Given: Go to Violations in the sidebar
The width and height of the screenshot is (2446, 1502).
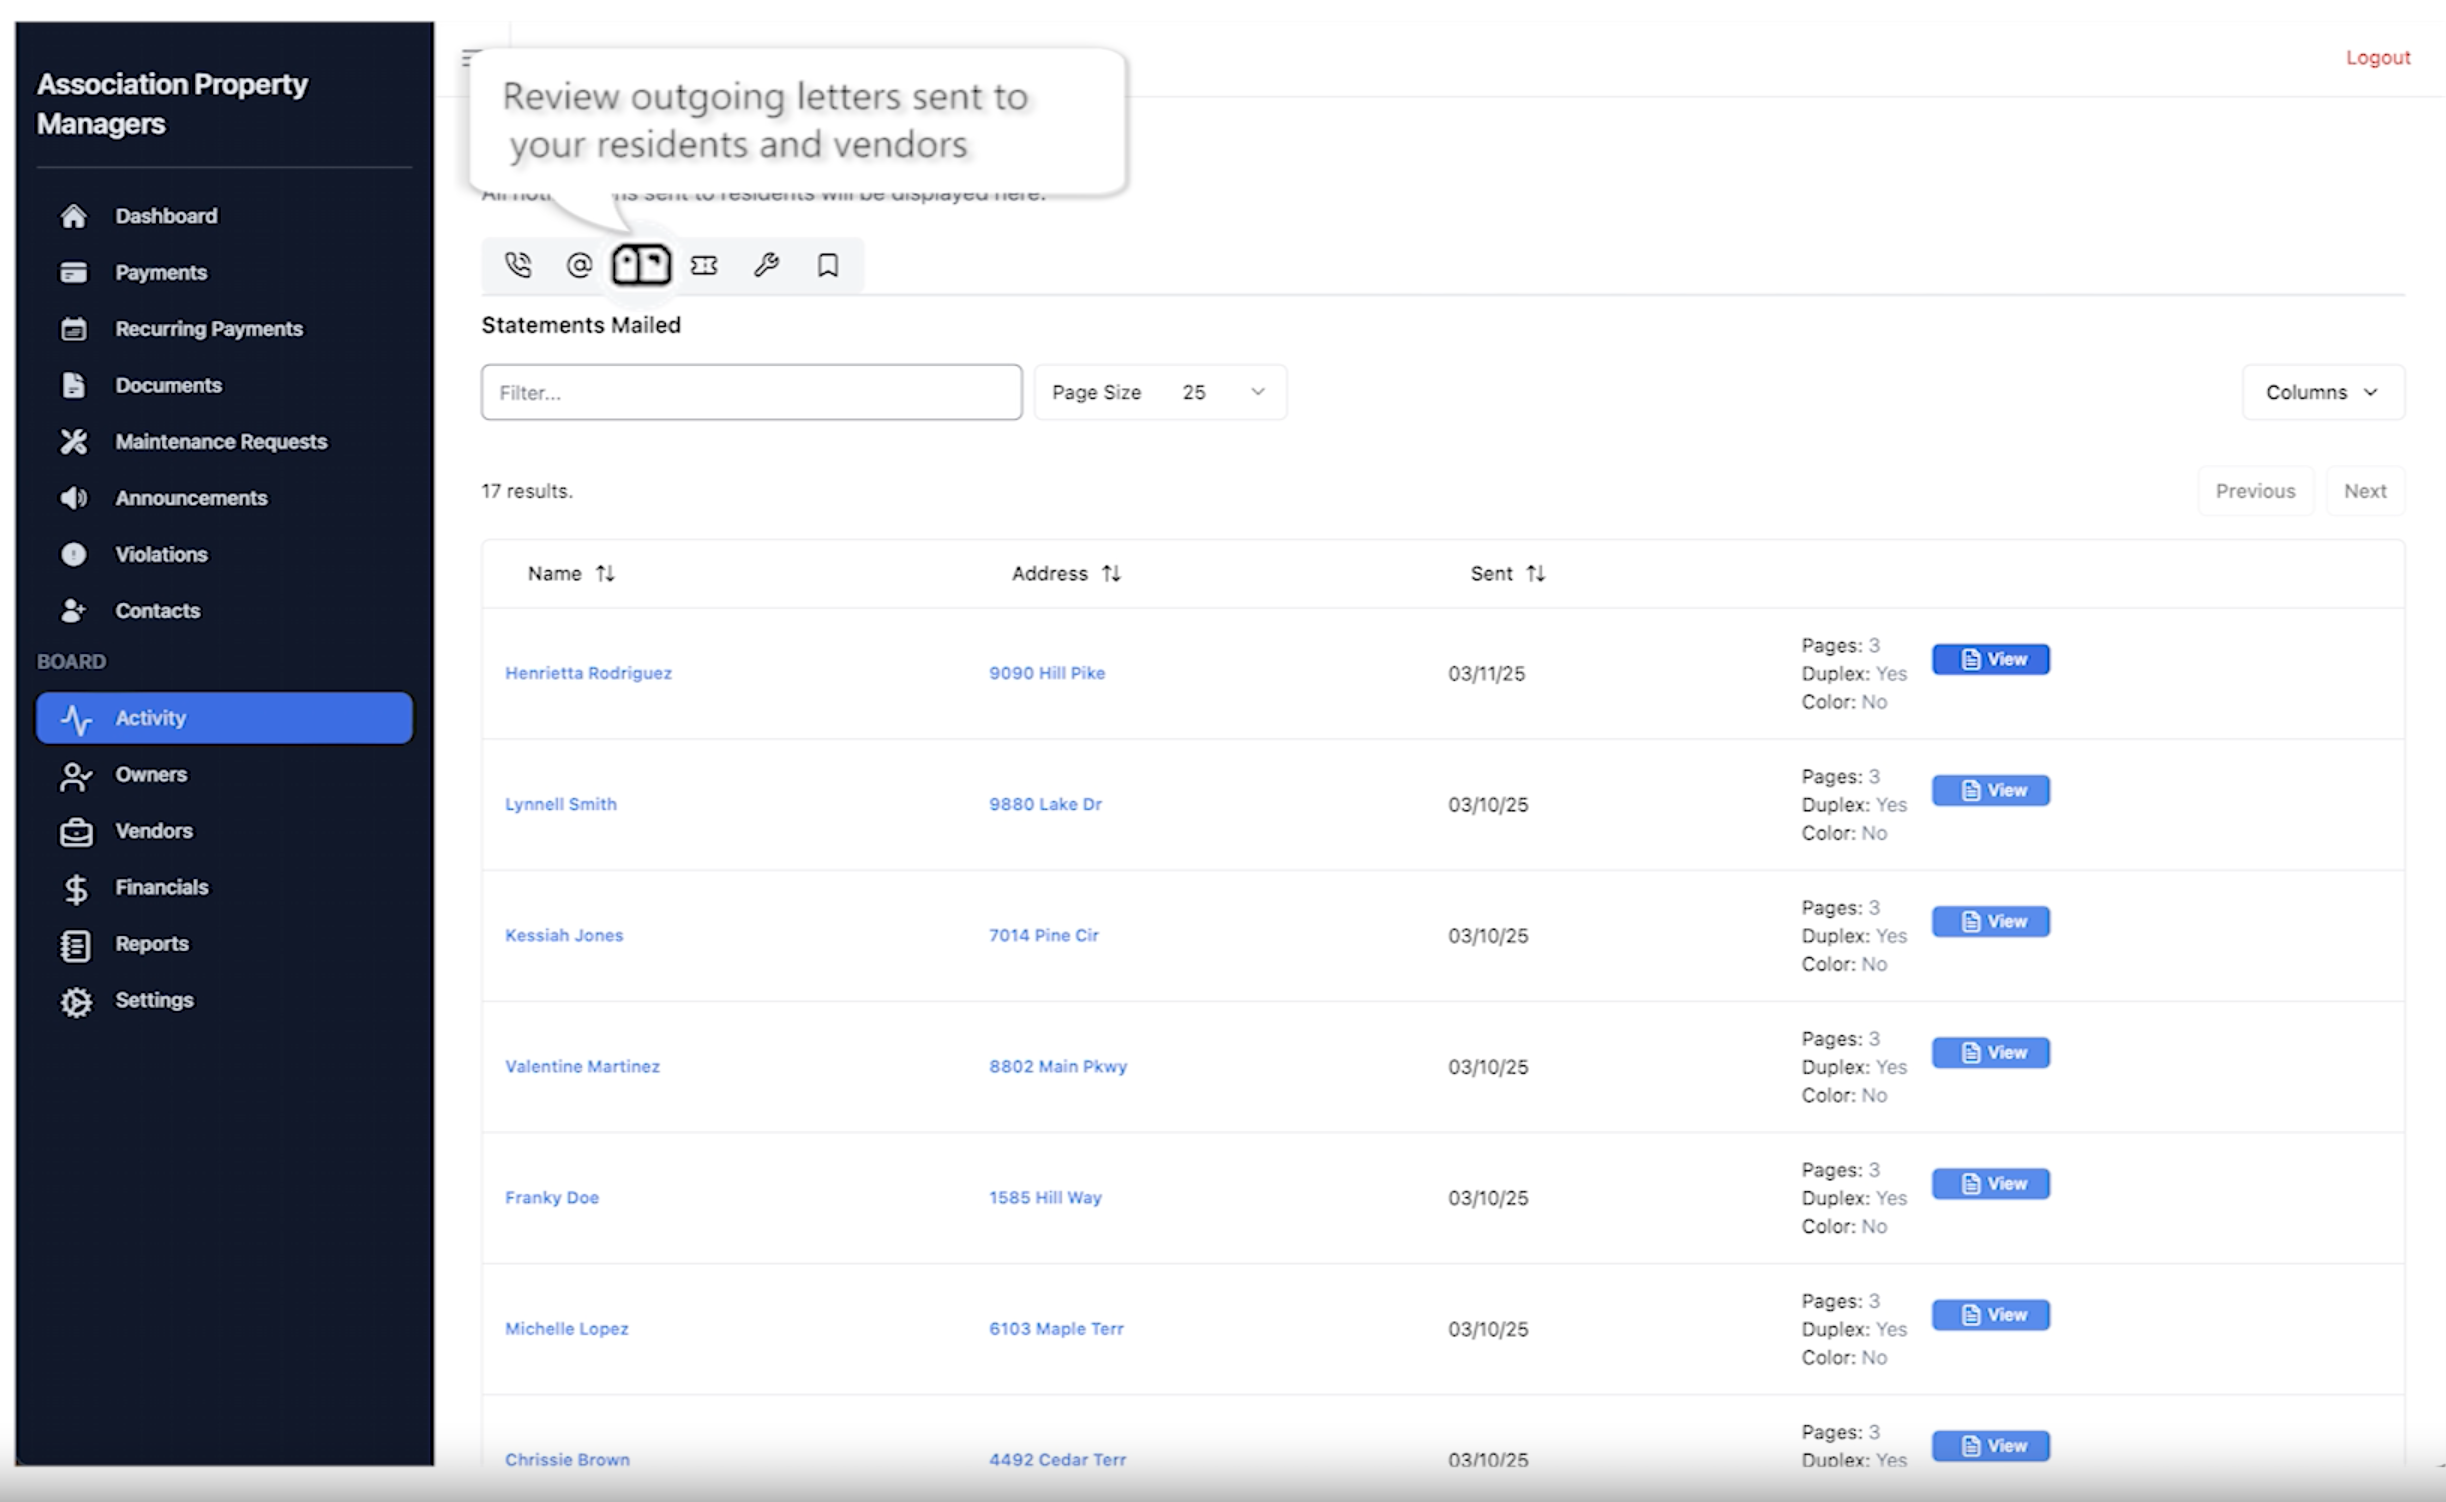Looking at the screenshot, I should click(x=161, y=554).
